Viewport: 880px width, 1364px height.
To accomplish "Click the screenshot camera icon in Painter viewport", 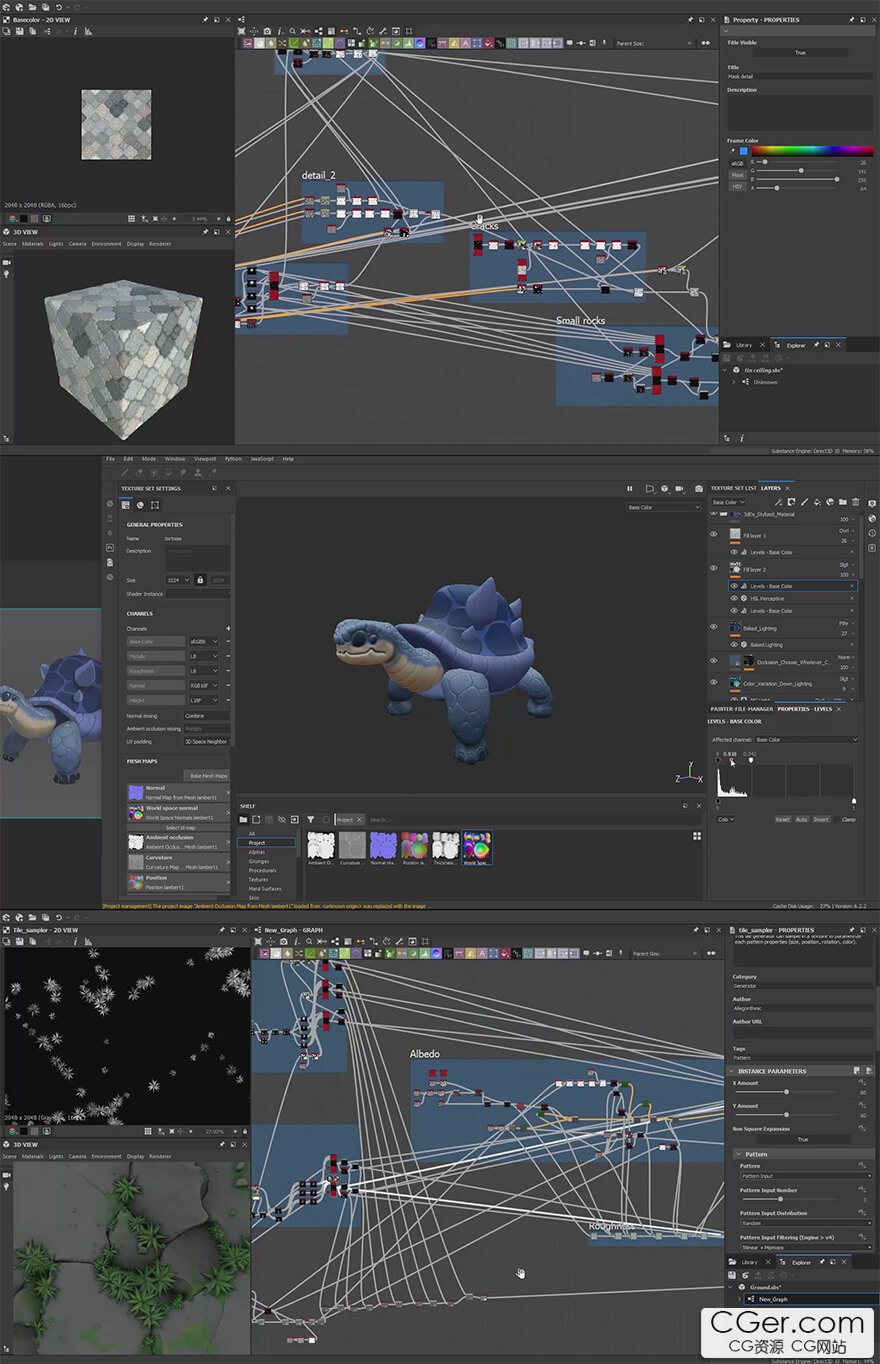I will [699, 489].
